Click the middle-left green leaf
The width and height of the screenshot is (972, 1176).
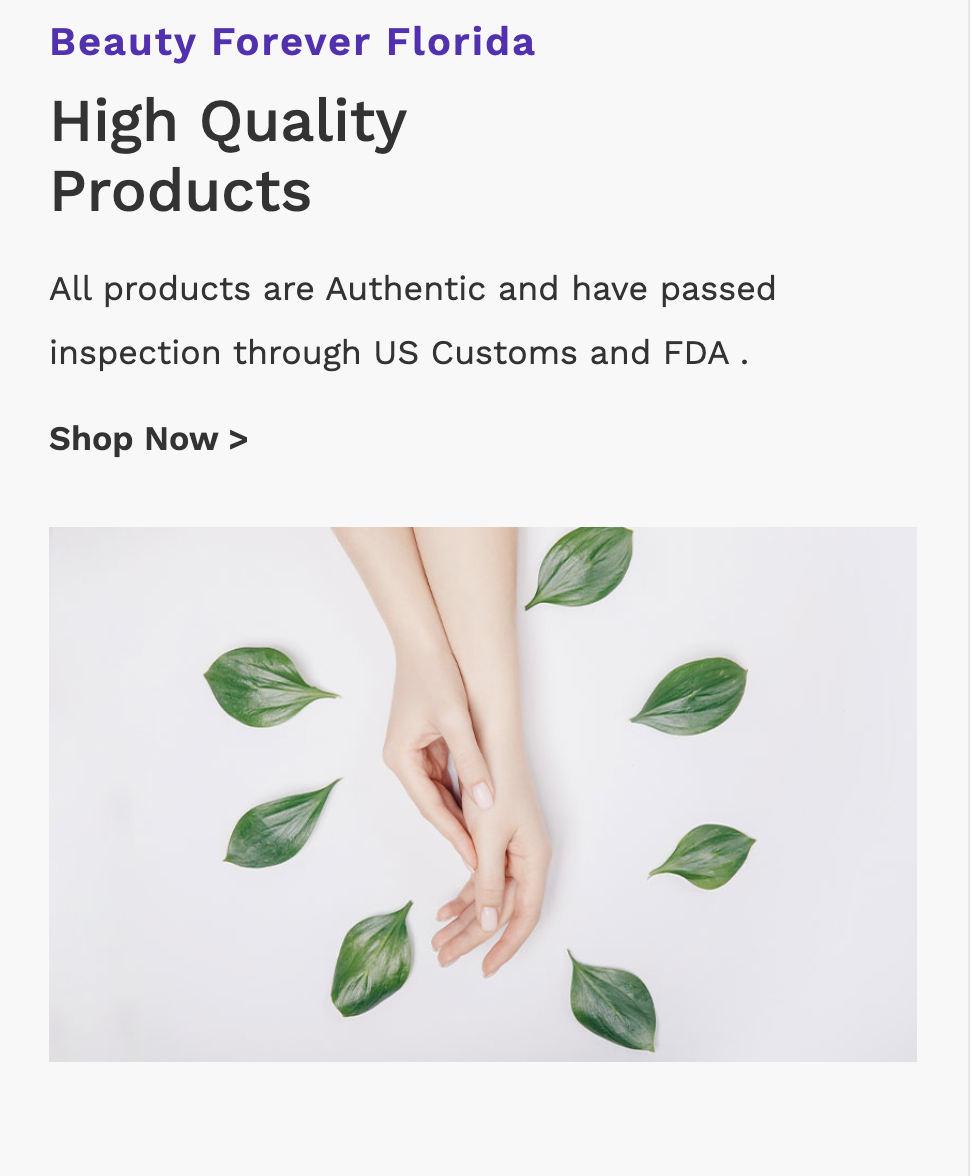point(280,825)
